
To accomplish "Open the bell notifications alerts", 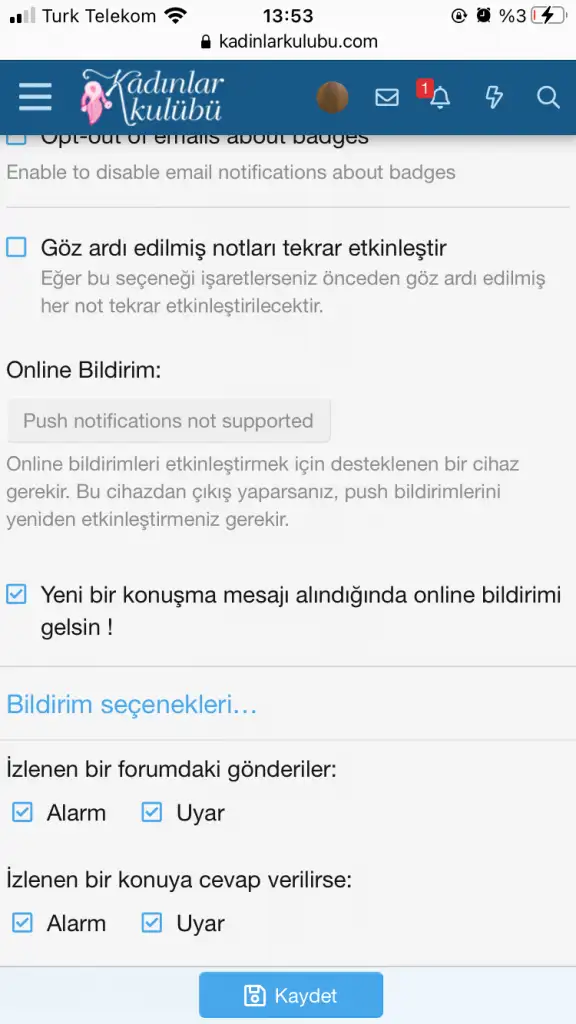I will (440, 97).
